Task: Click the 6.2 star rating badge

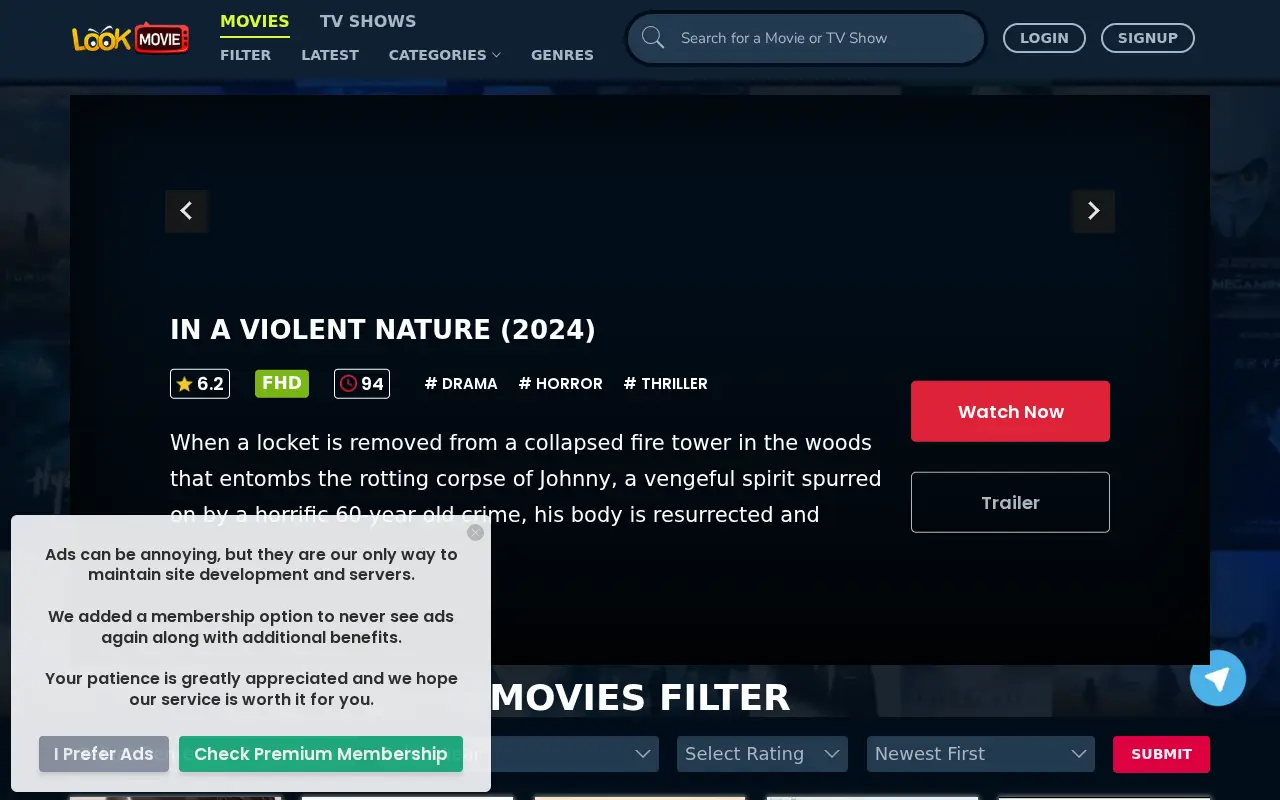Action: [x=200, y=384]
